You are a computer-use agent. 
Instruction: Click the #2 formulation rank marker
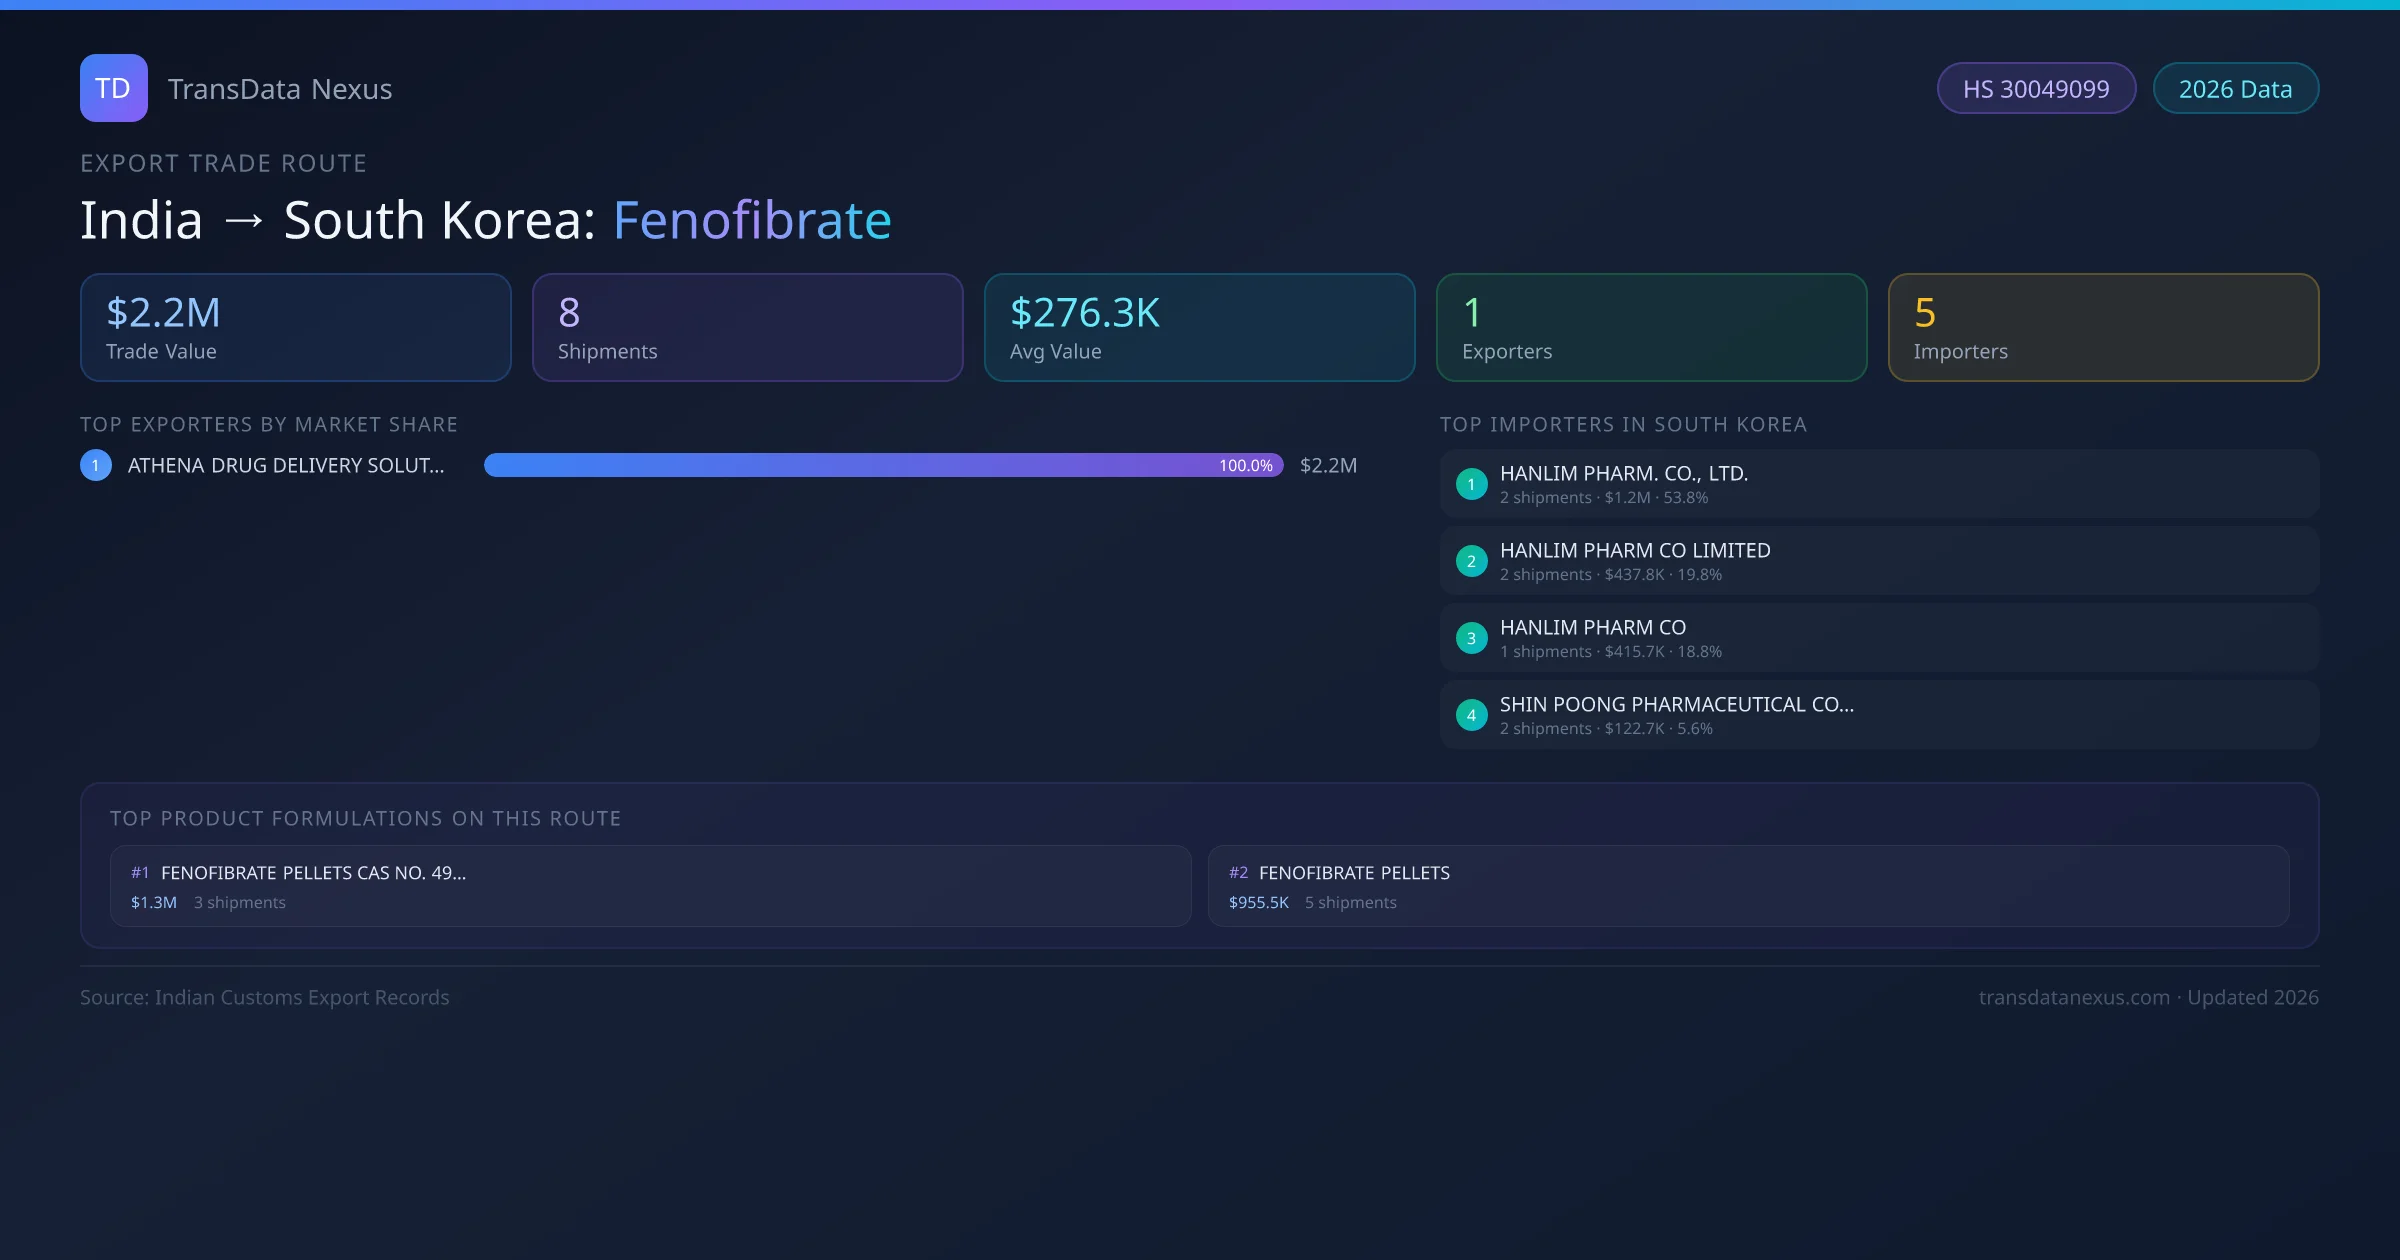[1238, 873]
